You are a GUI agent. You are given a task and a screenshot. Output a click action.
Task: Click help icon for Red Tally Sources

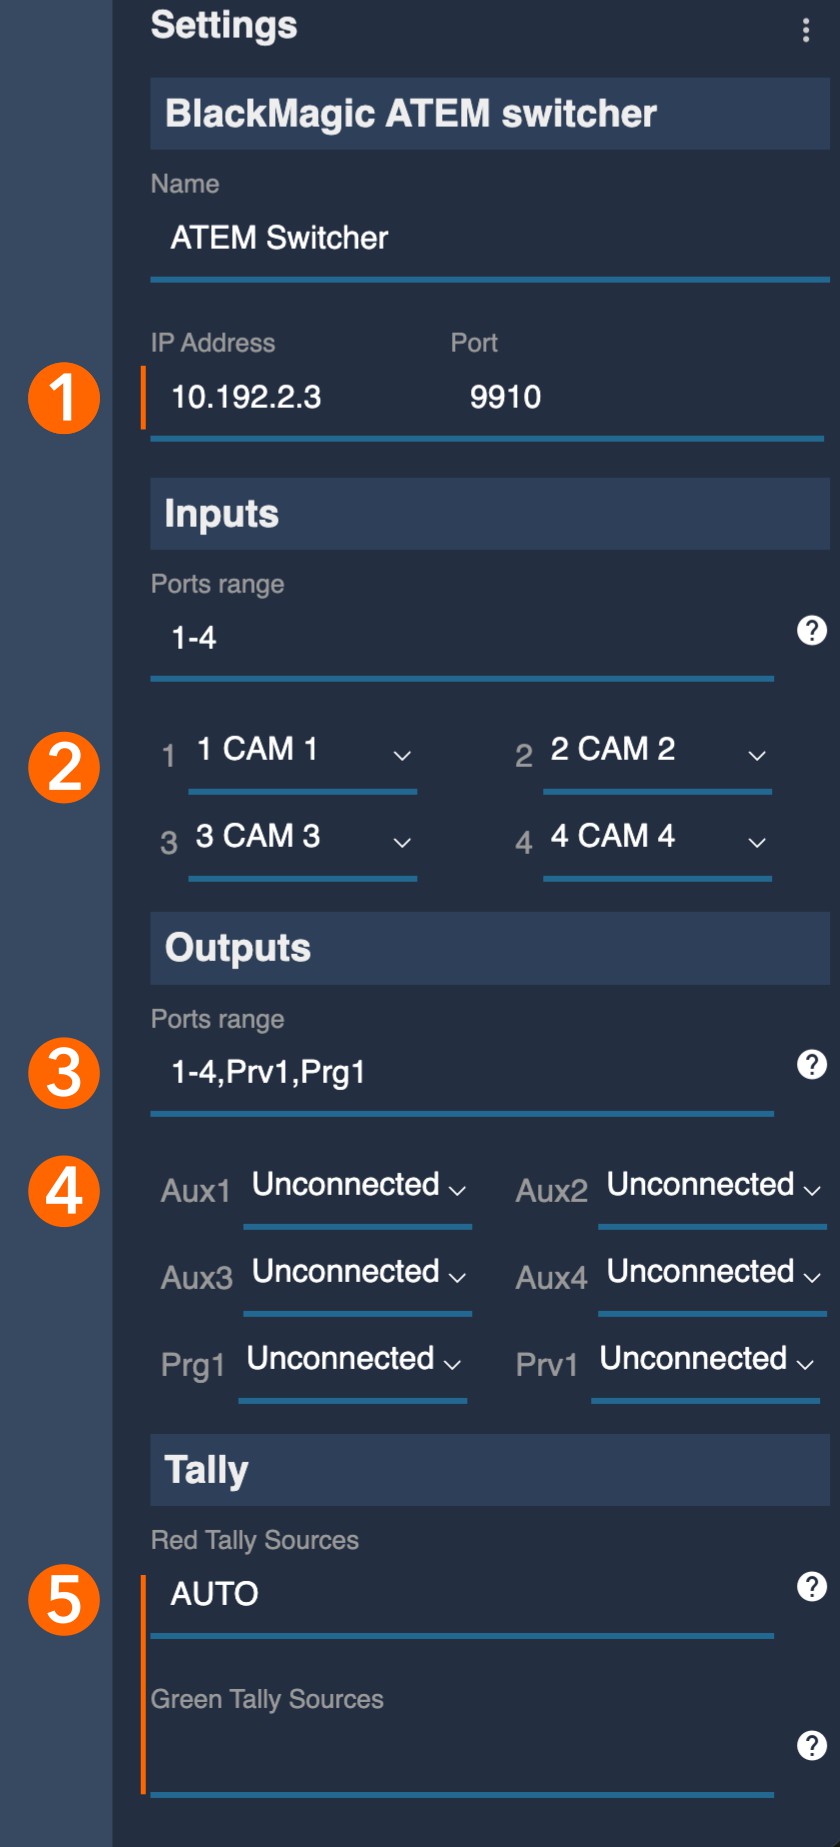[x=811, y=1586]
